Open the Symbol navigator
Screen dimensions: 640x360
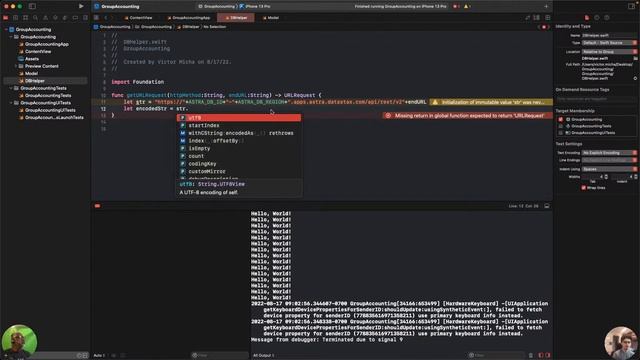[25, 18]
